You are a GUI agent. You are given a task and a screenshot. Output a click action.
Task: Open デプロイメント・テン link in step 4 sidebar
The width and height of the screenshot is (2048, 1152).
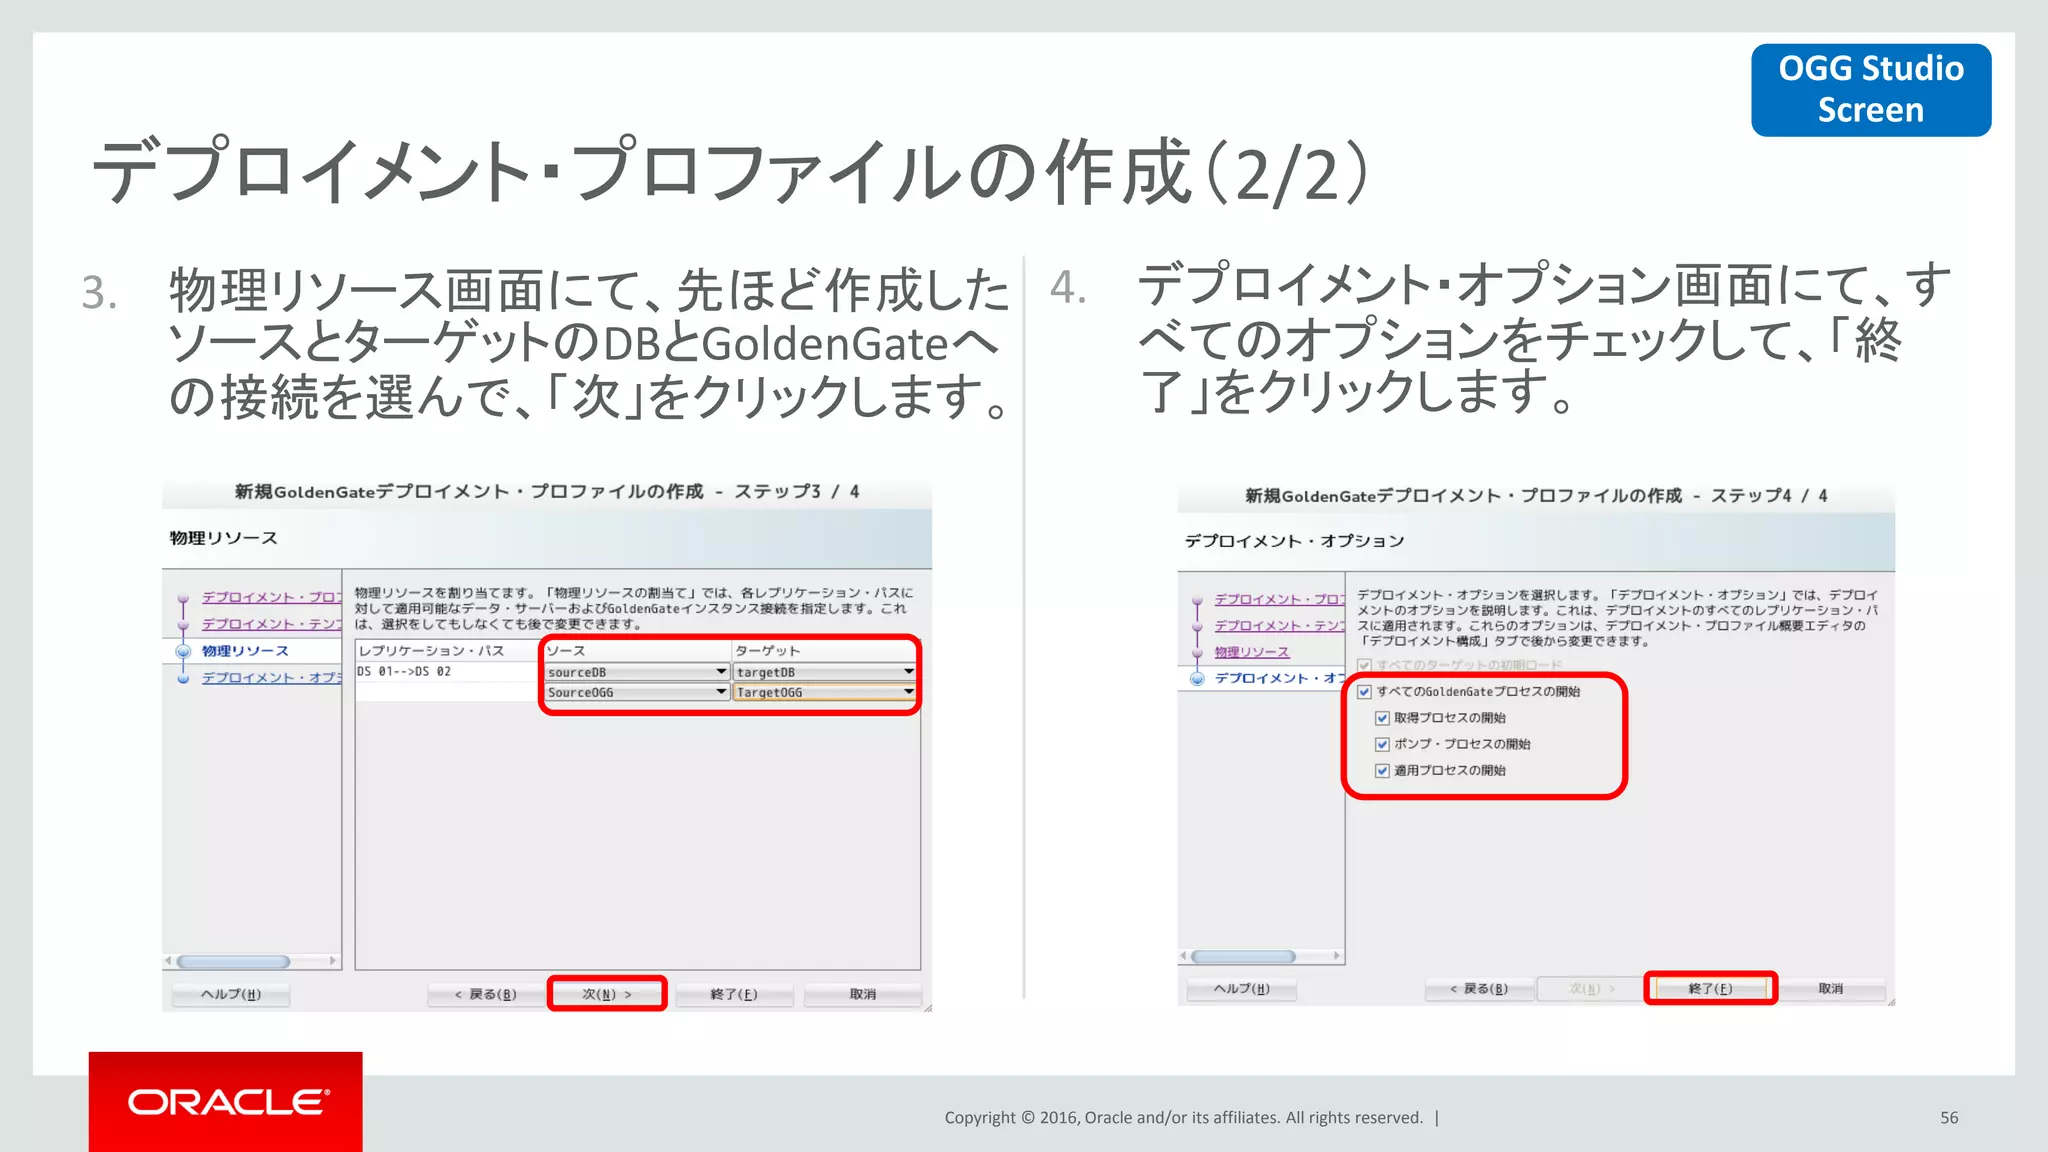(1279, 625)
